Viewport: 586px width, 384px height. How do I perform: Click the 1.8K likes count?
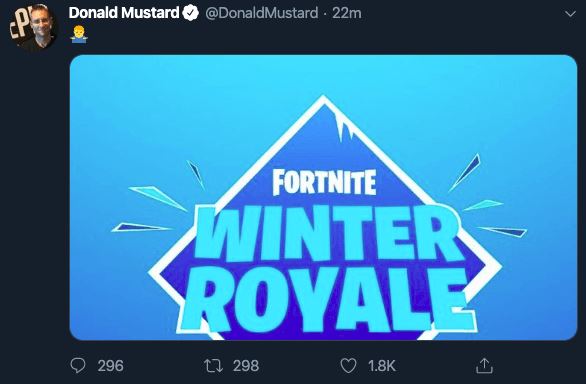pyautogui.click(x=382, y=366)
